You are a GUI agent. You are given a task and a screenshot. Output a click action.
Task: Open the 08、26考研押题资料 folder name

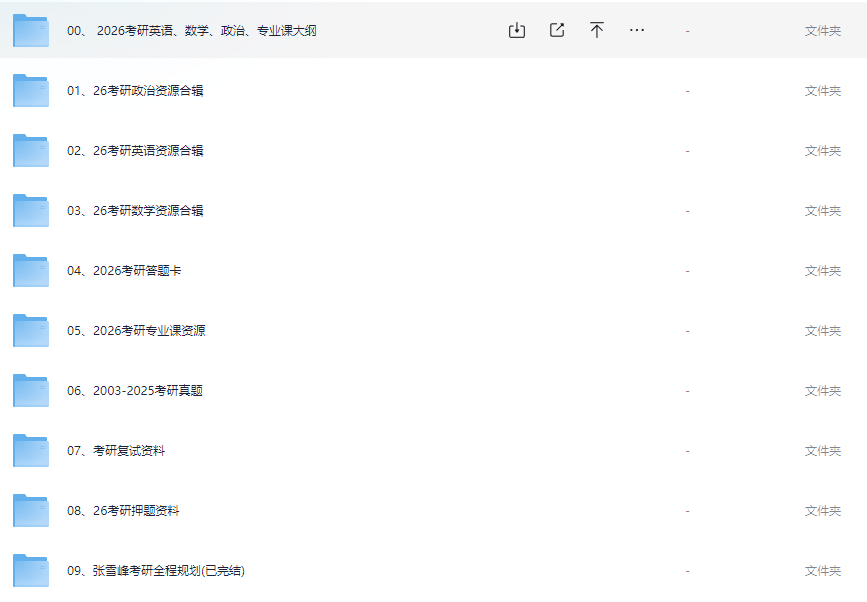coord(123,511)
